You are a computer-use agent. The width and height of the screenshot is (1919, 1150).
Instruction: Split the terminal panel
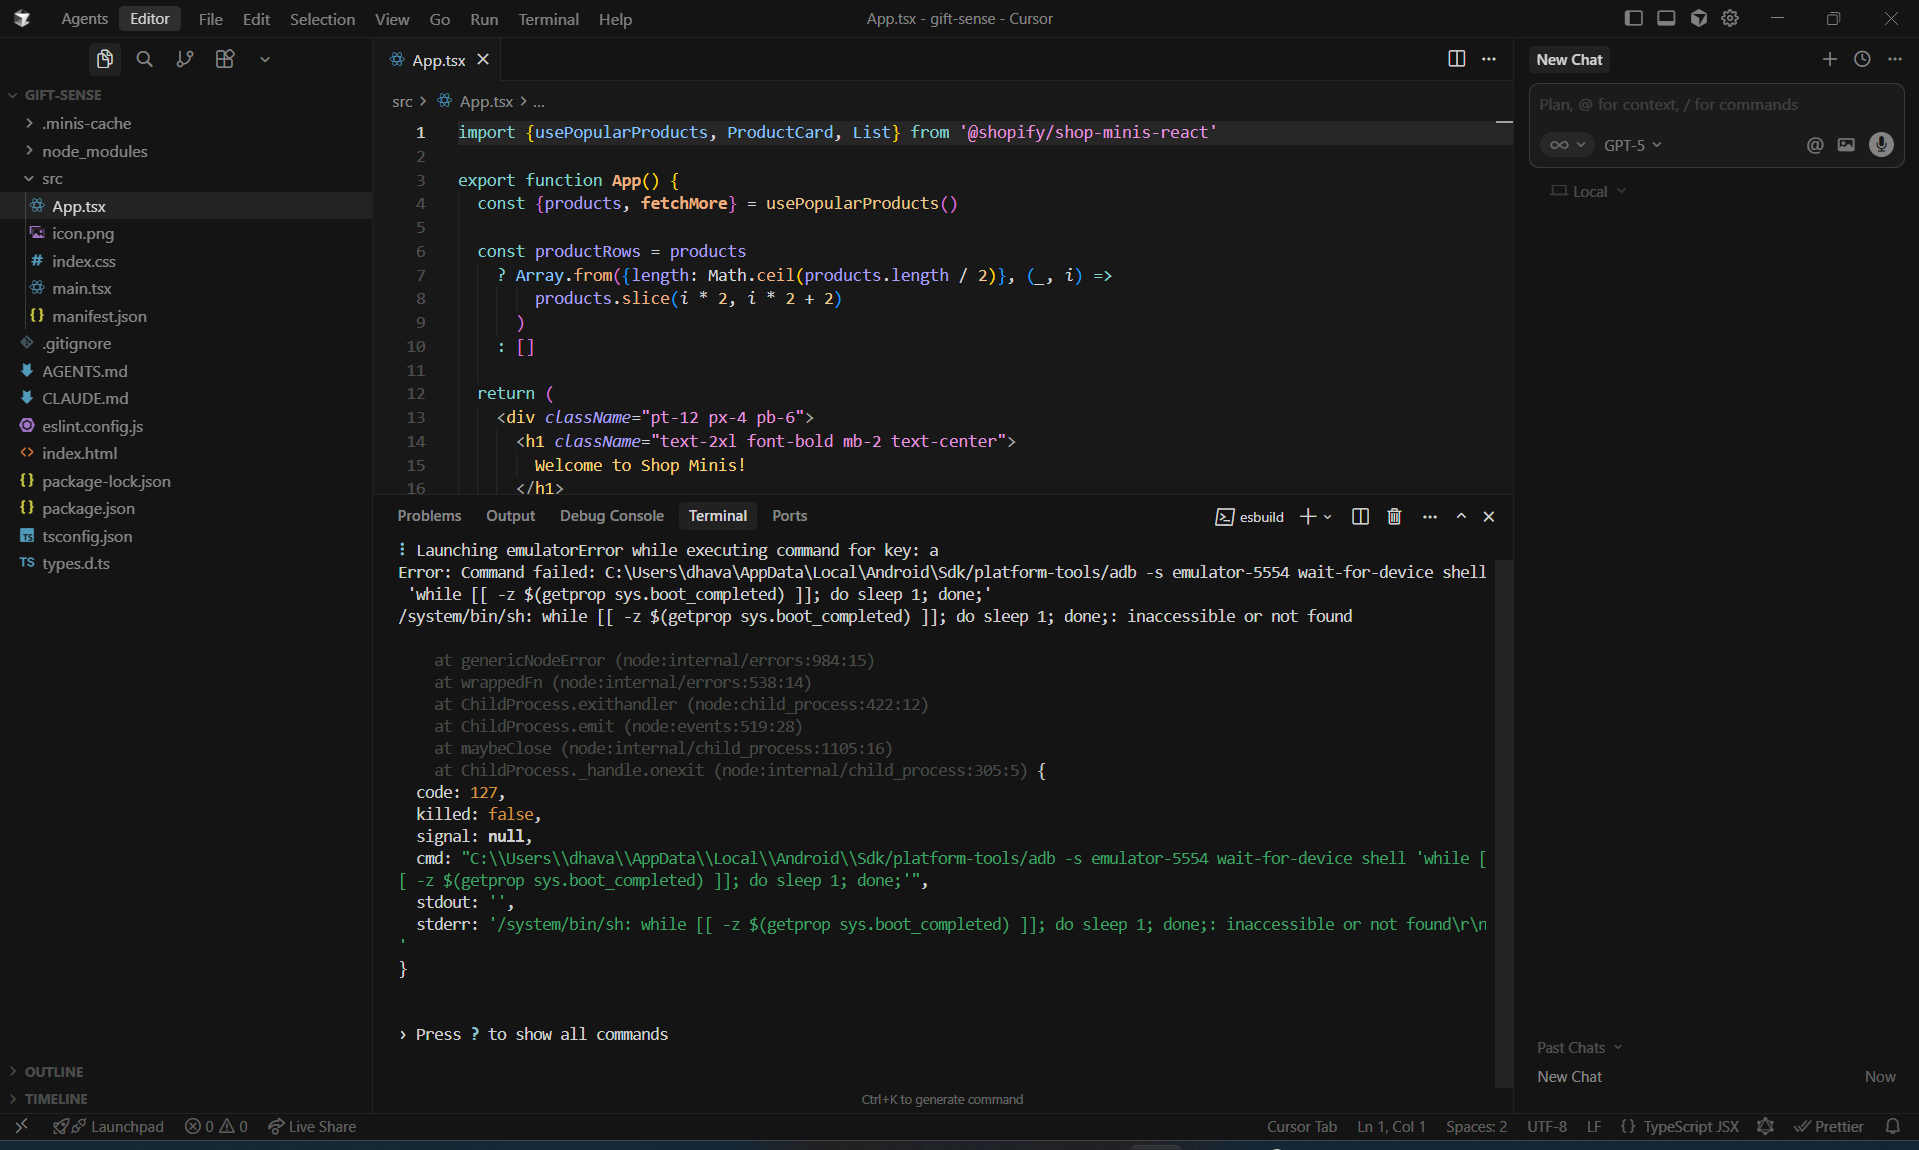coord(1360,516)
